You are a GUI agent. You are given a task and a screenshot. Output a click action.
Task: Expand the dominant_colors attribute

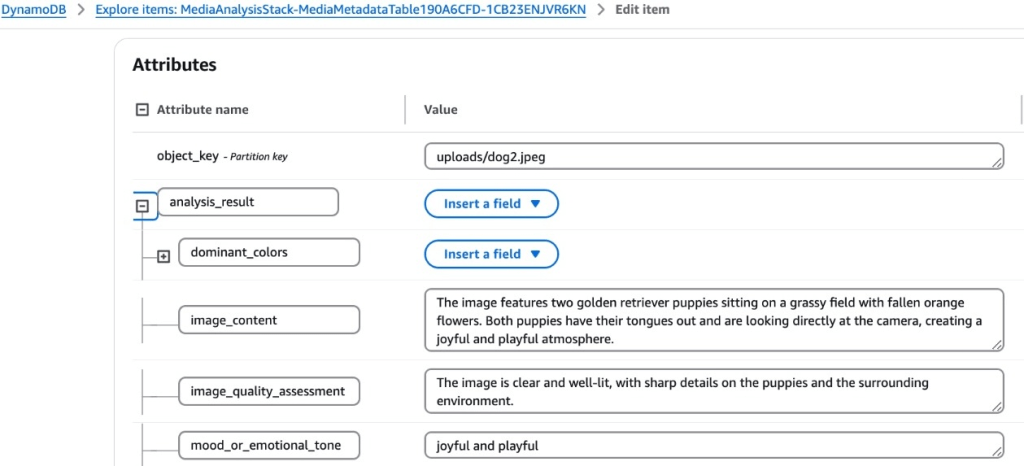[164, 257]
